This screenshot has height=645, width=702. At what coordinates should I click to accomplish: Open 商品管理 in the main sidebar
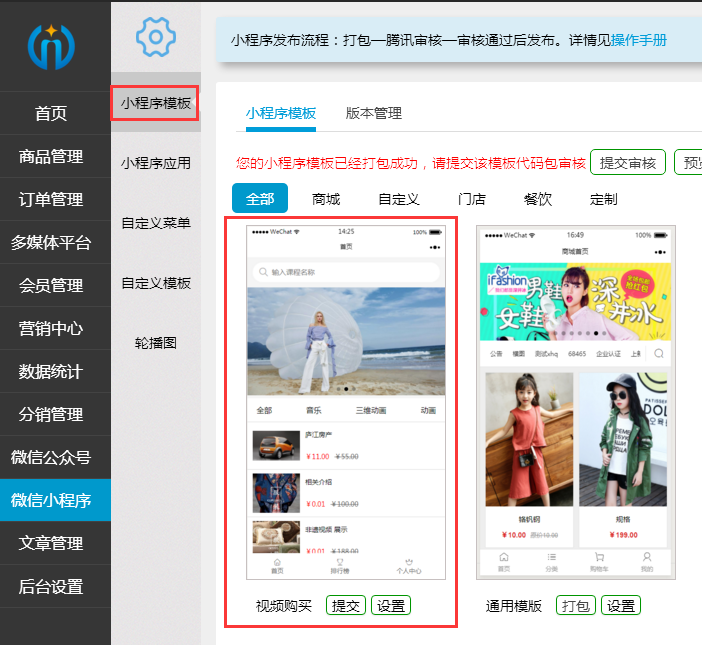pyautogui.click(x=51, y=157)
